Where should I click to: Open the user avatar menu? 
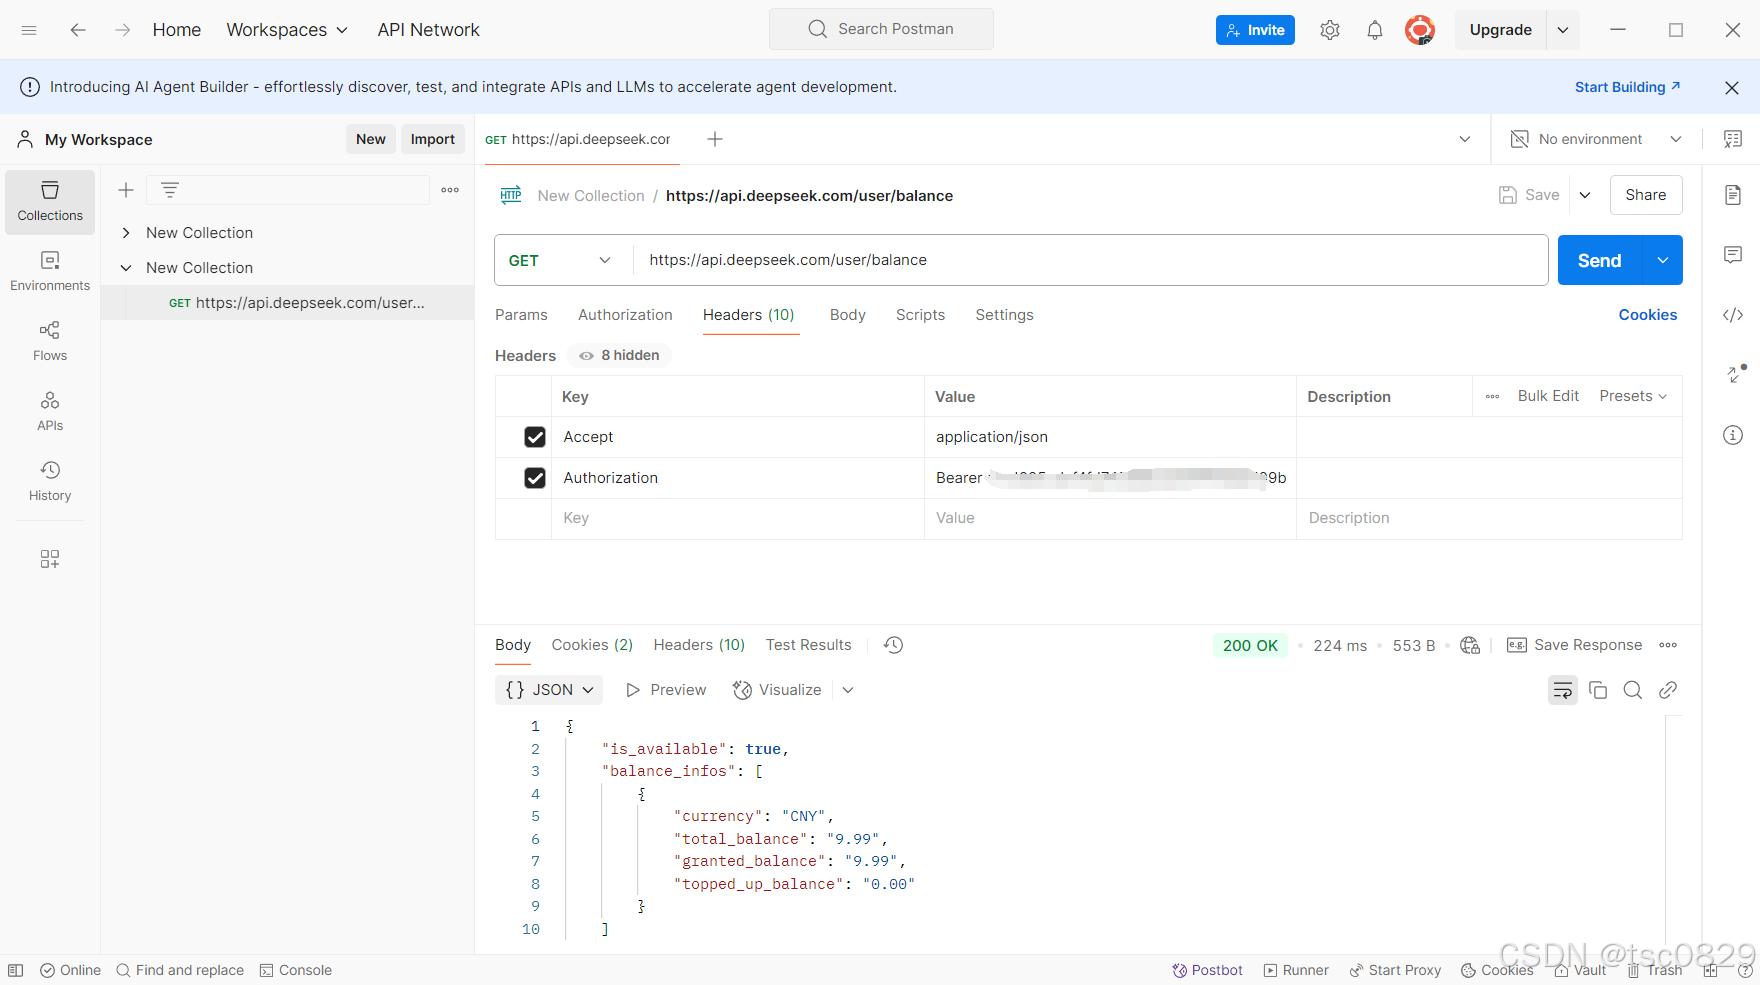pos(1420,30)
